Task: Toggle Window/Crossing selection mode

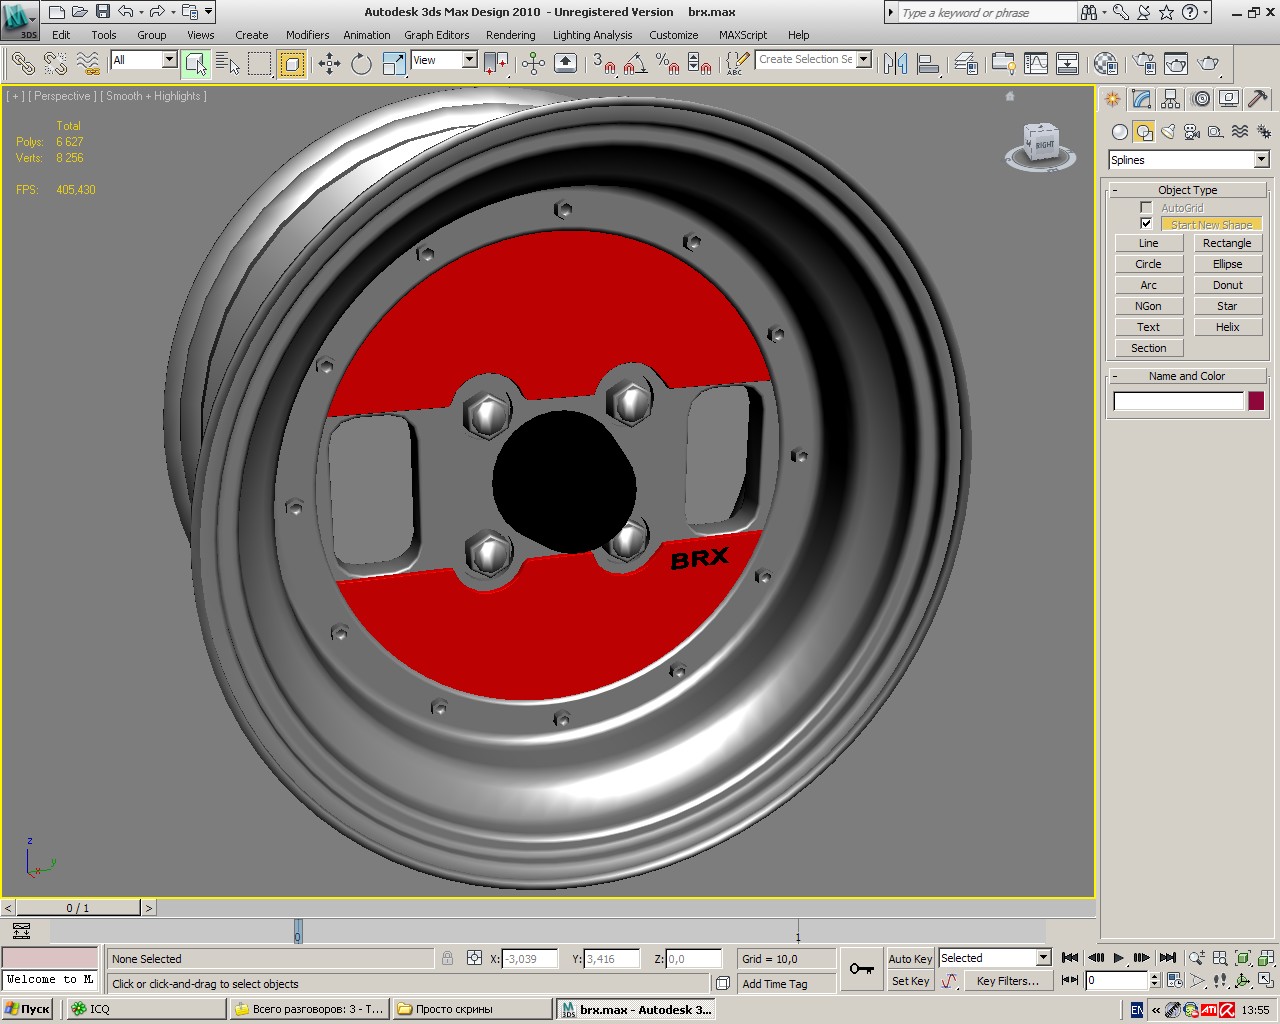Action: pos(292,64)
